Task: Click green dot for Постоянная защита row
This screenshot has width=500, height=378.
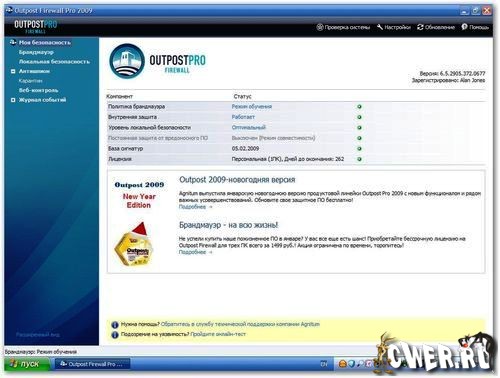Action: 359,138
